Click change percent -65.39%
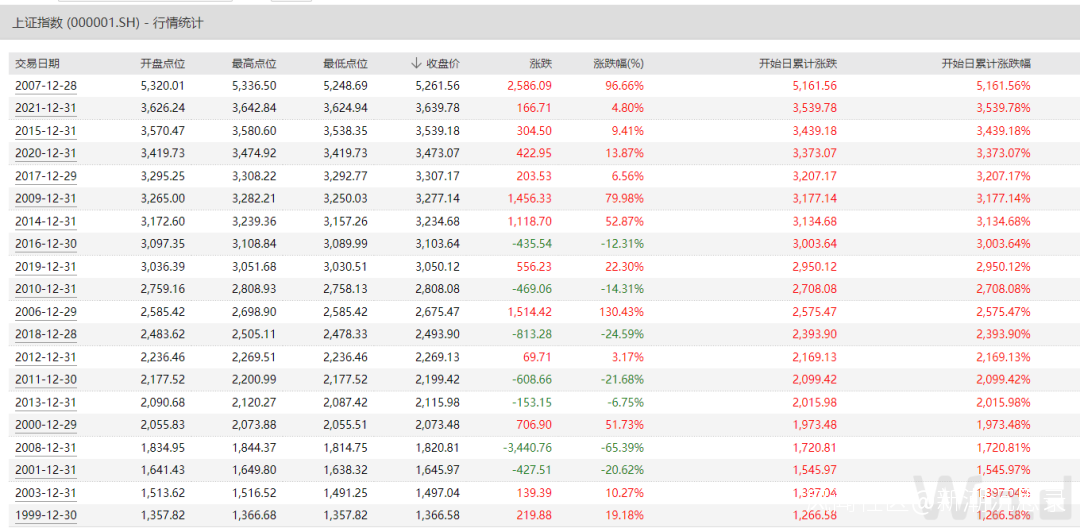The height and width of the screenshot is (528, 1080). click(623, 447)
